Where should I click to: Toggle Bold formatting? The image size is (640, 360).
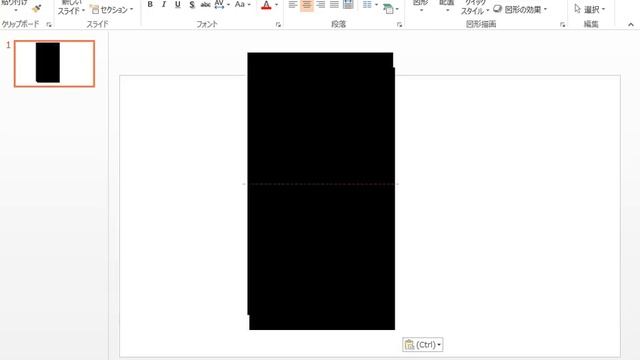150,4
